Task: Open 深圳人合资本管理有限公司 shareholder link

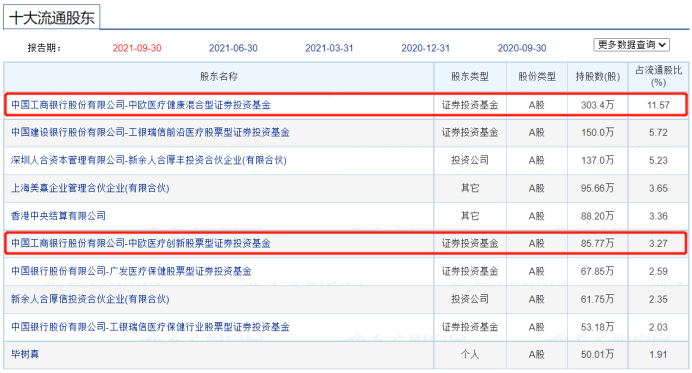Action: [149, 160]
